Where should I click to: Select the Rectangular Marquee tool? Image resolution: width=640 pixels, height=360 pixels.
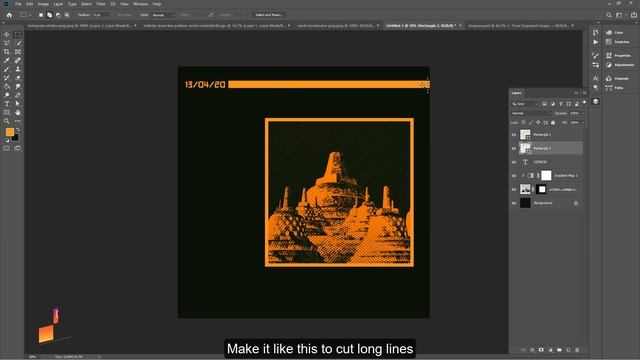pyautogui.click(x=18, y=35)
